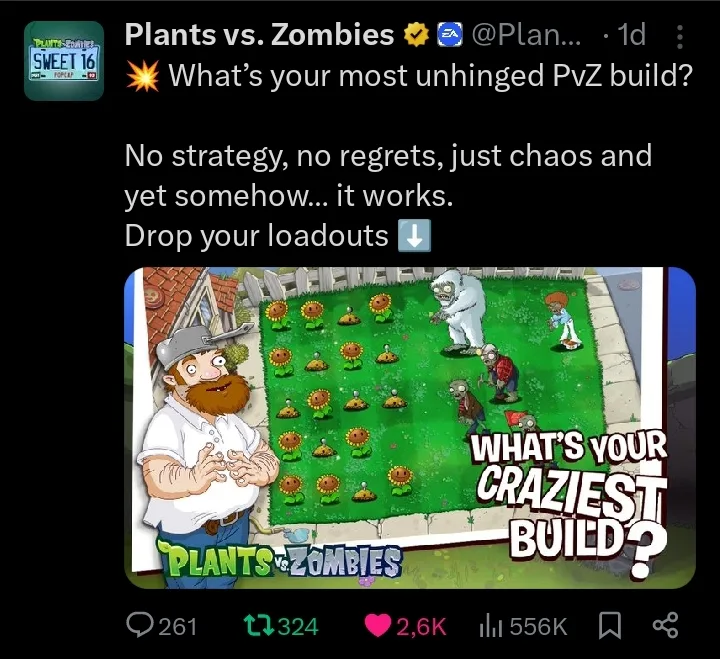The height and width of the screenshot is (659, 720).
Task: Open the Plants vs. Zombies account name
Action: 259,34
